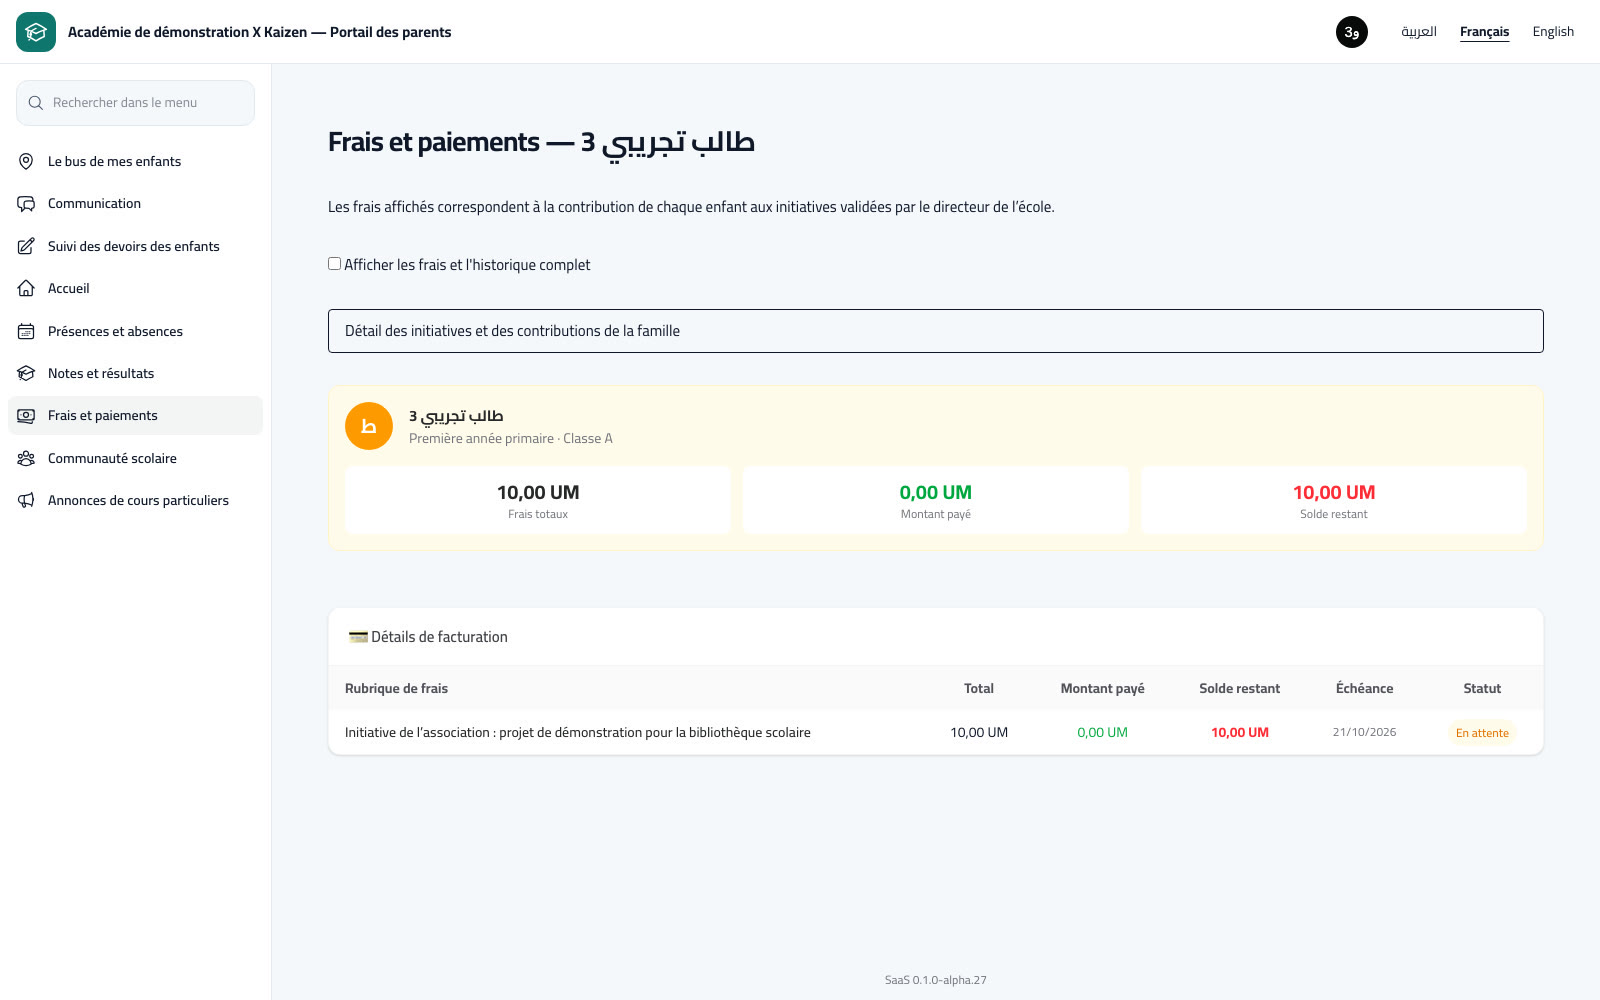Click the school community people icon
1600x1000 pixels.
pos(26,459)
